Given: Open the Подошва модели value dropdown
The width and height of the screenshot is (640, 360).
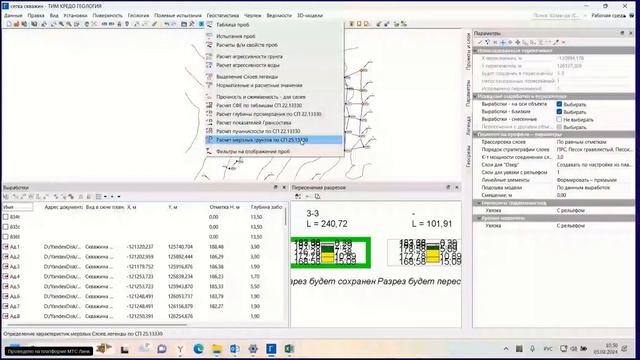Looking at the screenshot, I should tap(594, 188).
